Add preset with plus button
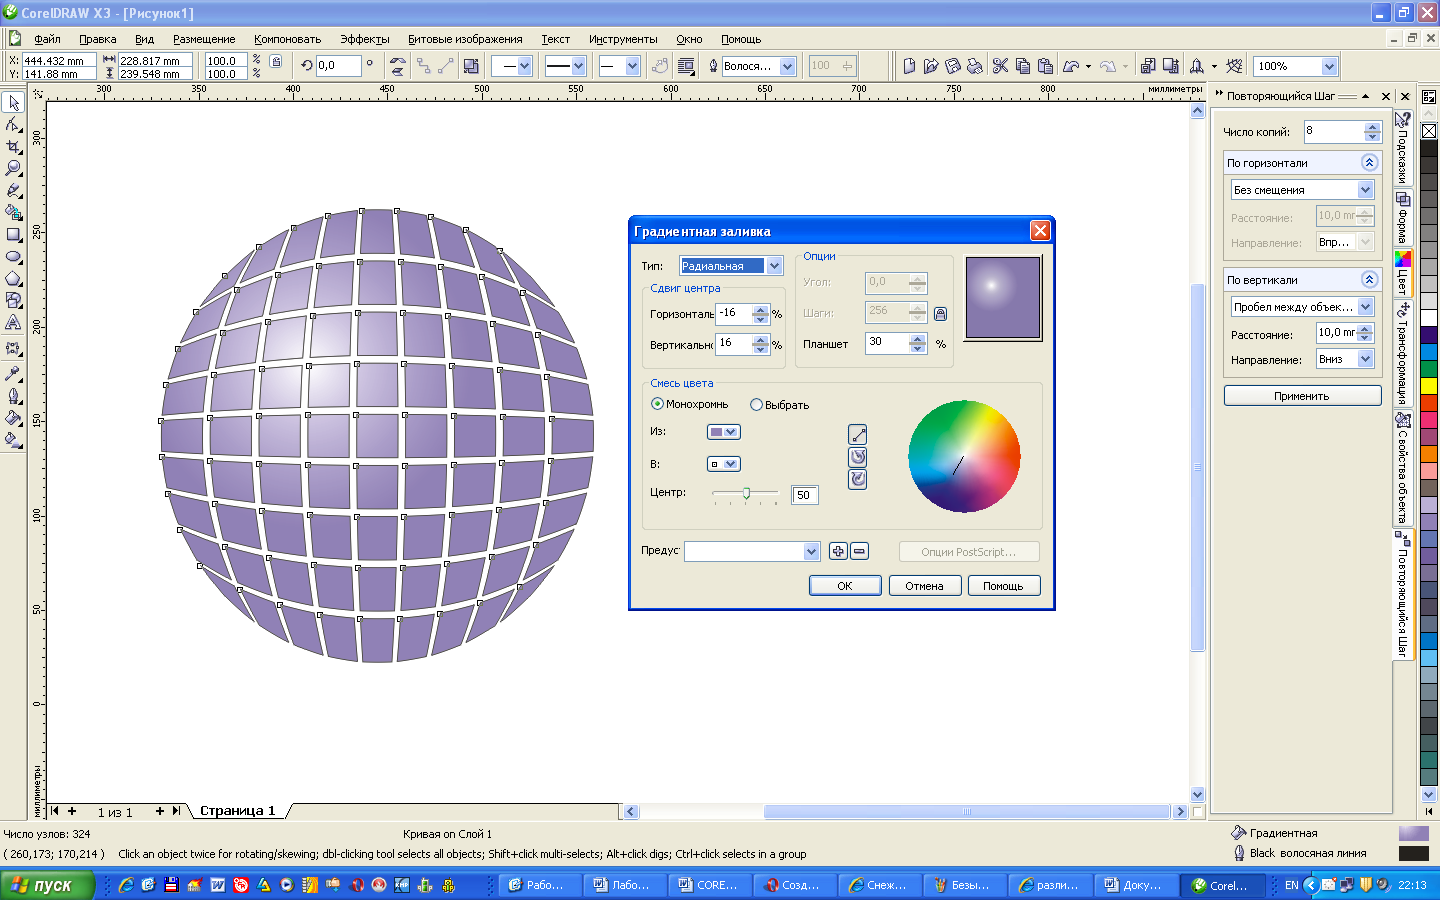Viewport: 1440px width, 900px height. click(838, 551)
